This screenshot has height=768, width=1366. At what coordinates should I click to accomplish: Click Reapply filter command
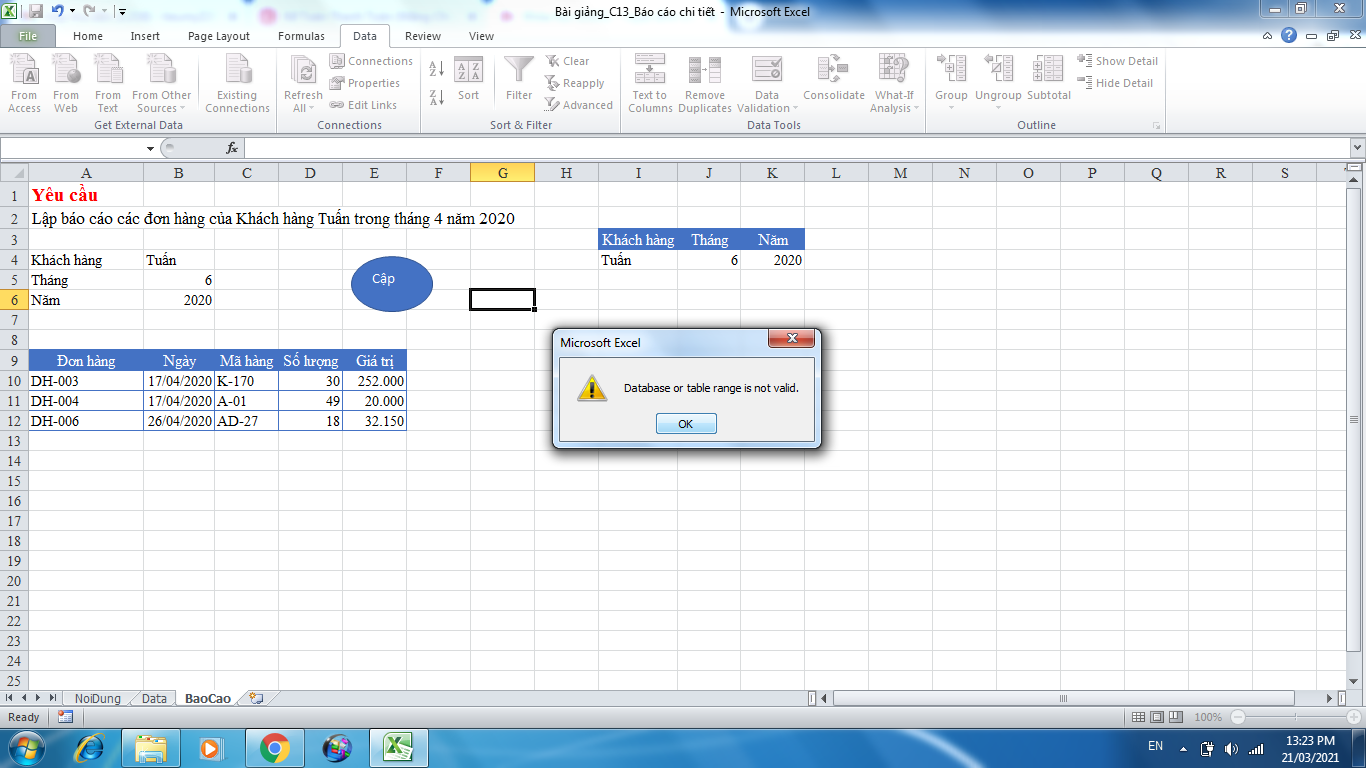[575, 83]
